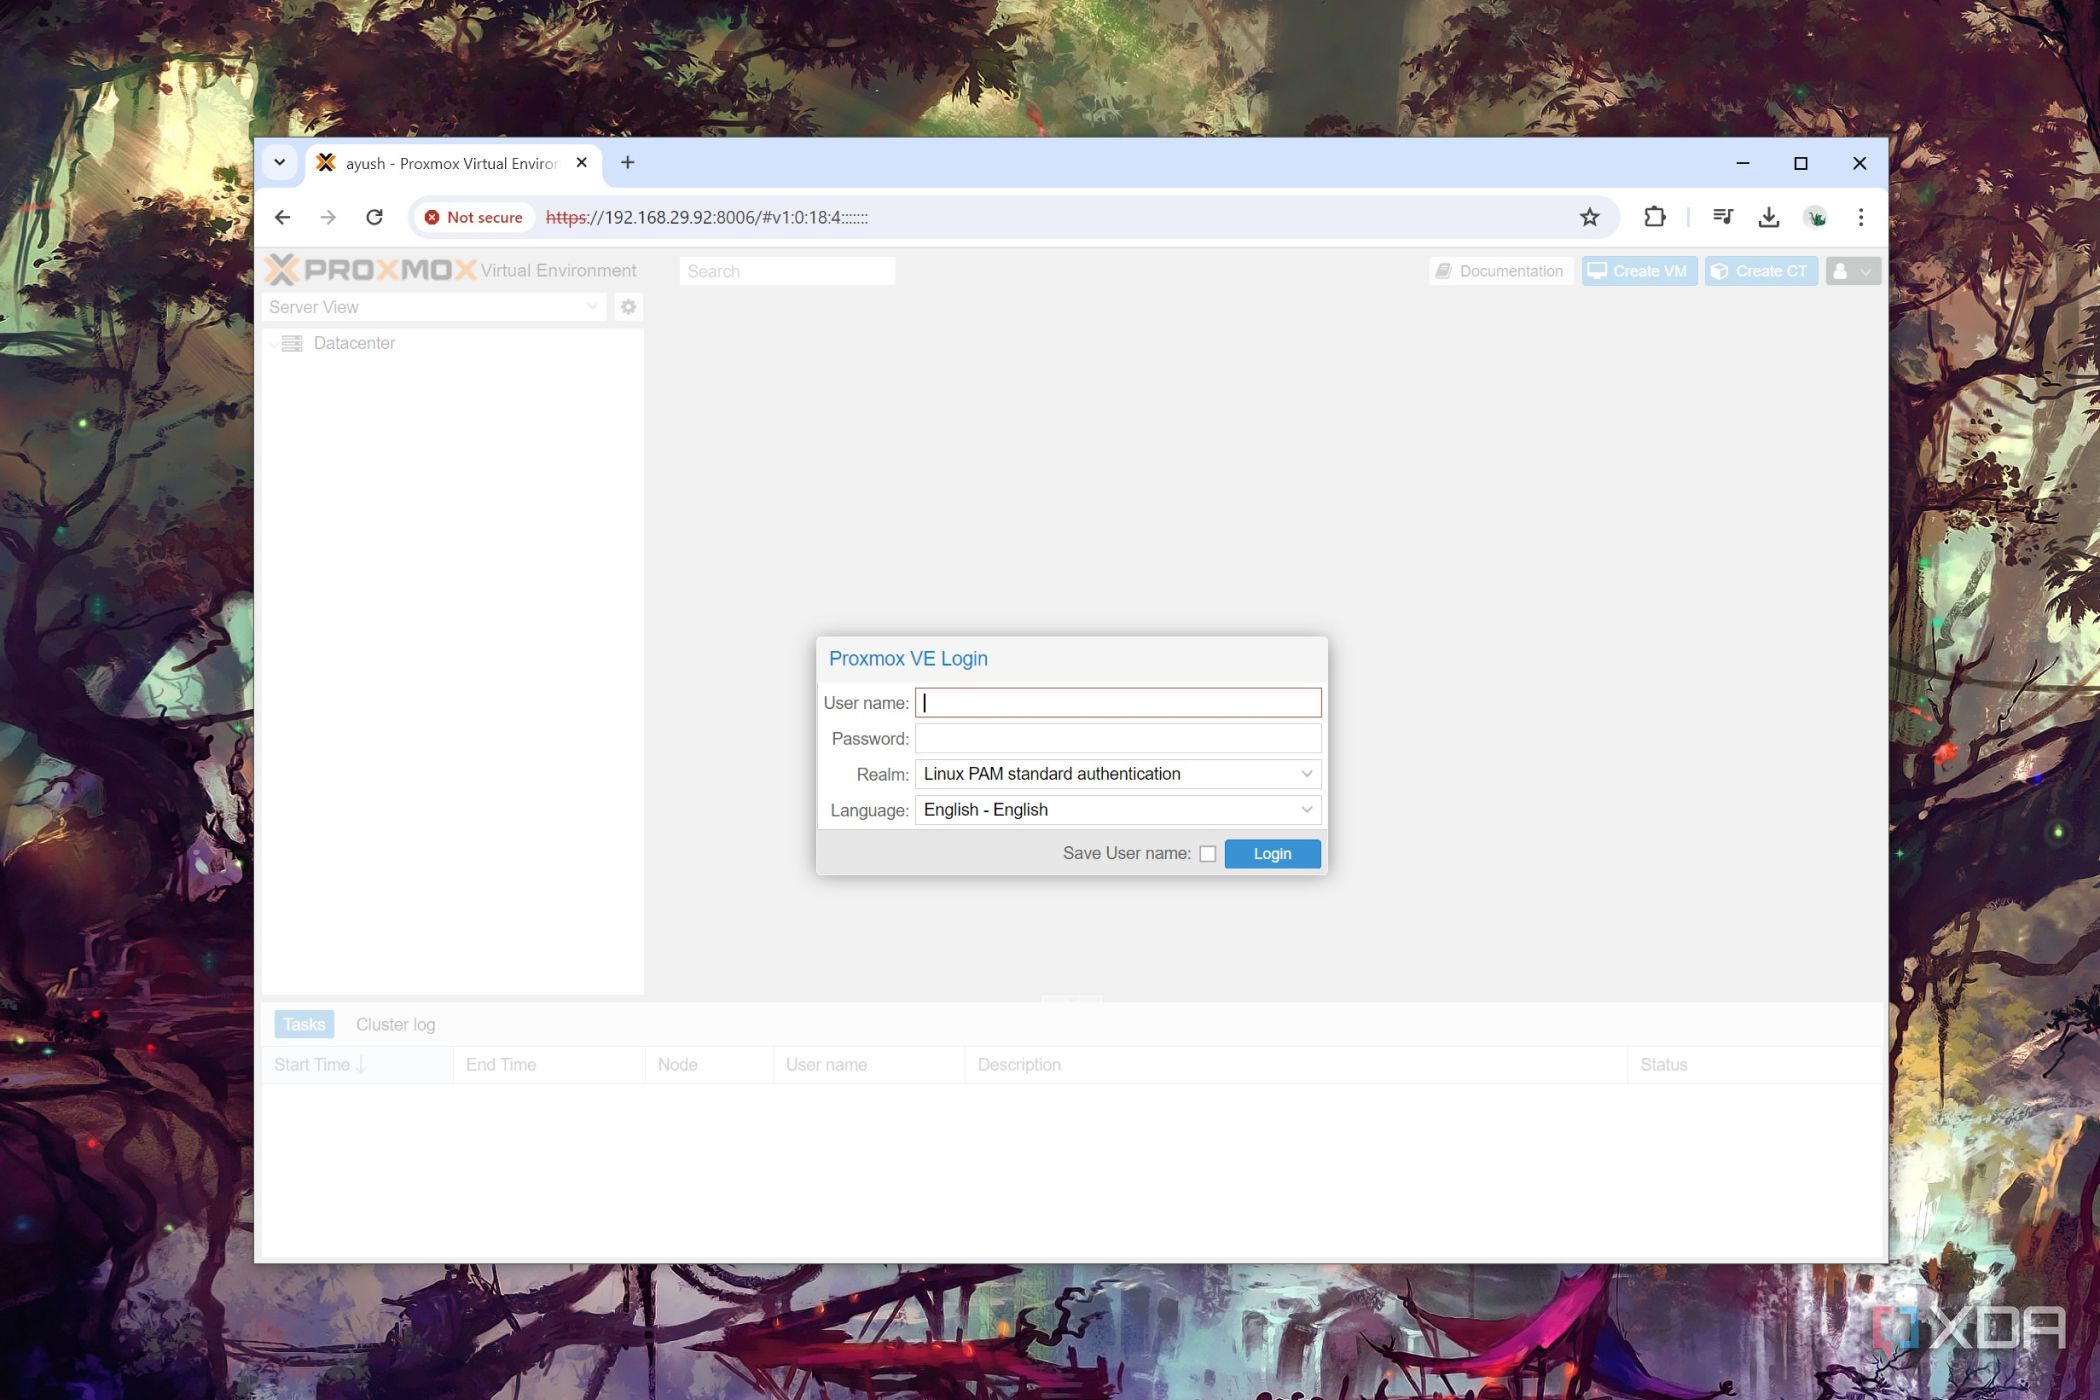Click the Node column header
Image resolution: width=2100 pixels, height=1400 pixels.
click(x=709, y=1065)
